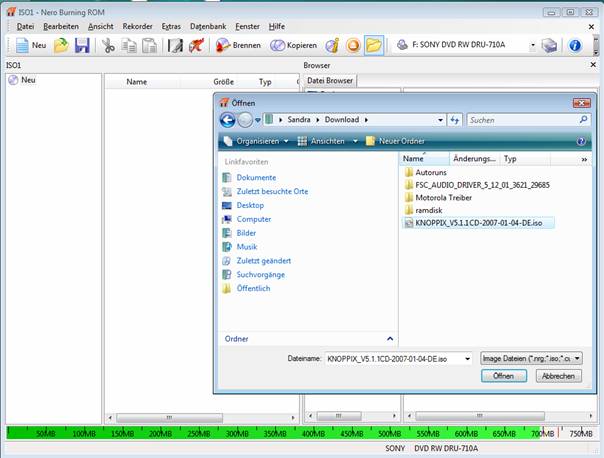Click the Abbrechen button
The height and width of the screenshot is (458, 604).
tap(559, 376)
